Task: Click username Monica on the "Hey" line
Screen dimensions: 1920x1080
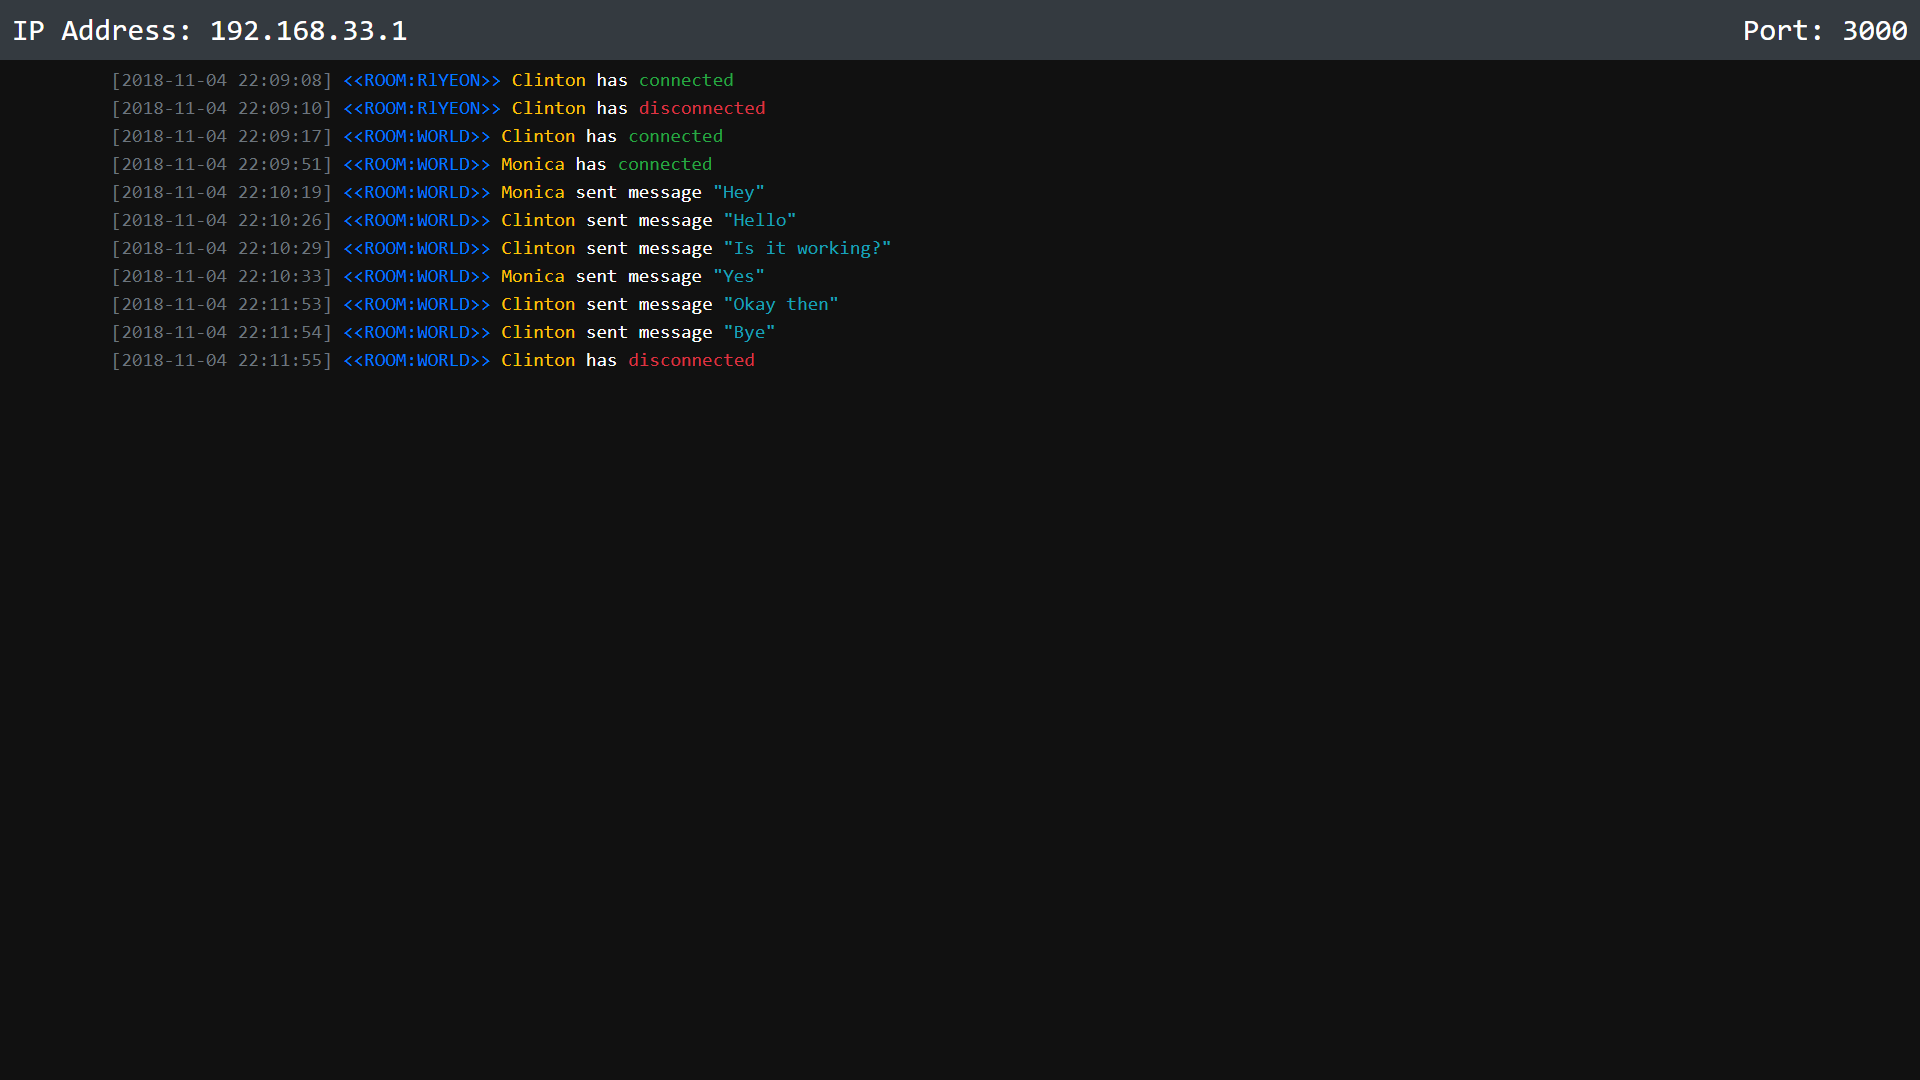Action: click(532, 192)
